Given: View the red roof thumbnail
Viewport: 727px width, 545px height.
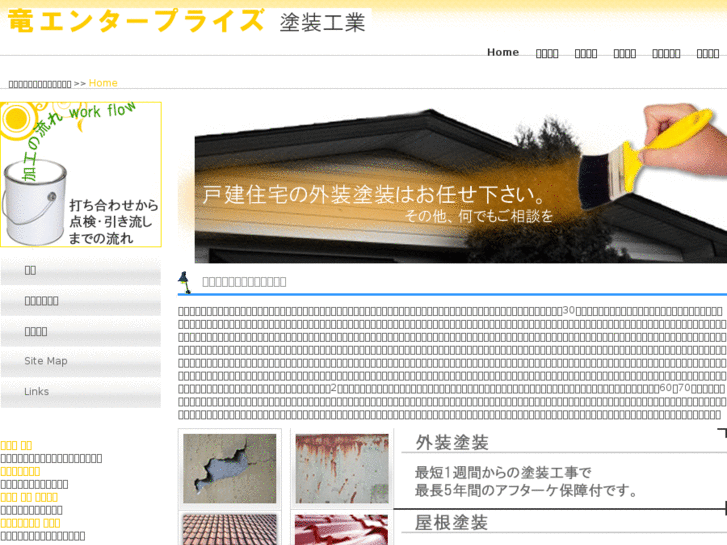Looking at the screenshot, I should (342, 529).
